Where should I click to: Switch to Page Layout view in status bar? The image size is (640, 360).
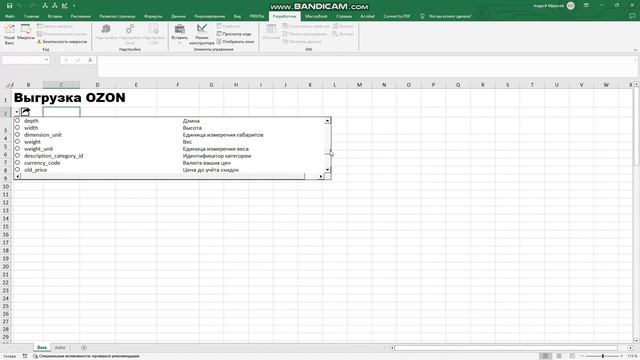point(559,356)
